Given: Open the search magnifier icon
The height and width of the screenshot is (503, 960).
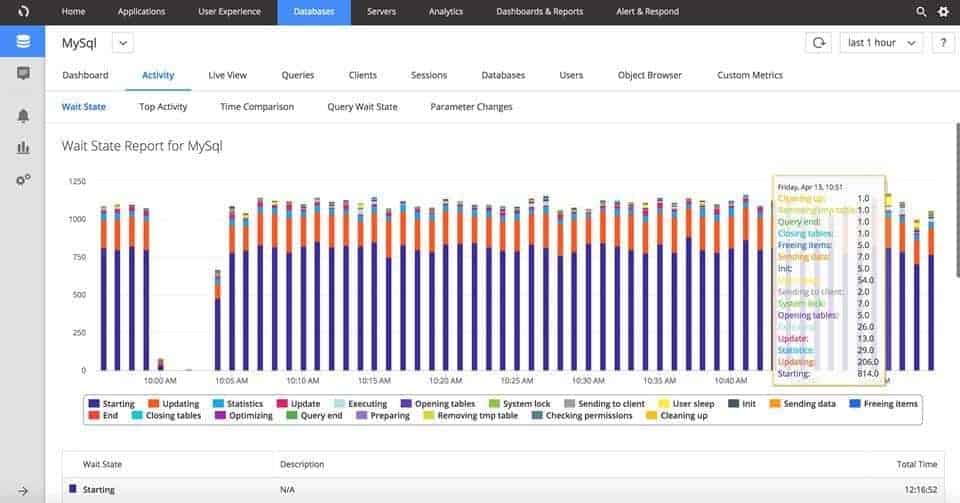Looking at the screenshot, I should [x=921, y=12].
